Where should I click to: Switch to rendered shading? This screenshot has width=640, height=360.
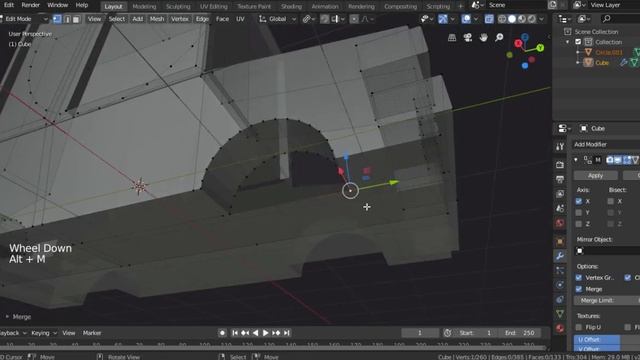point(531,19)
